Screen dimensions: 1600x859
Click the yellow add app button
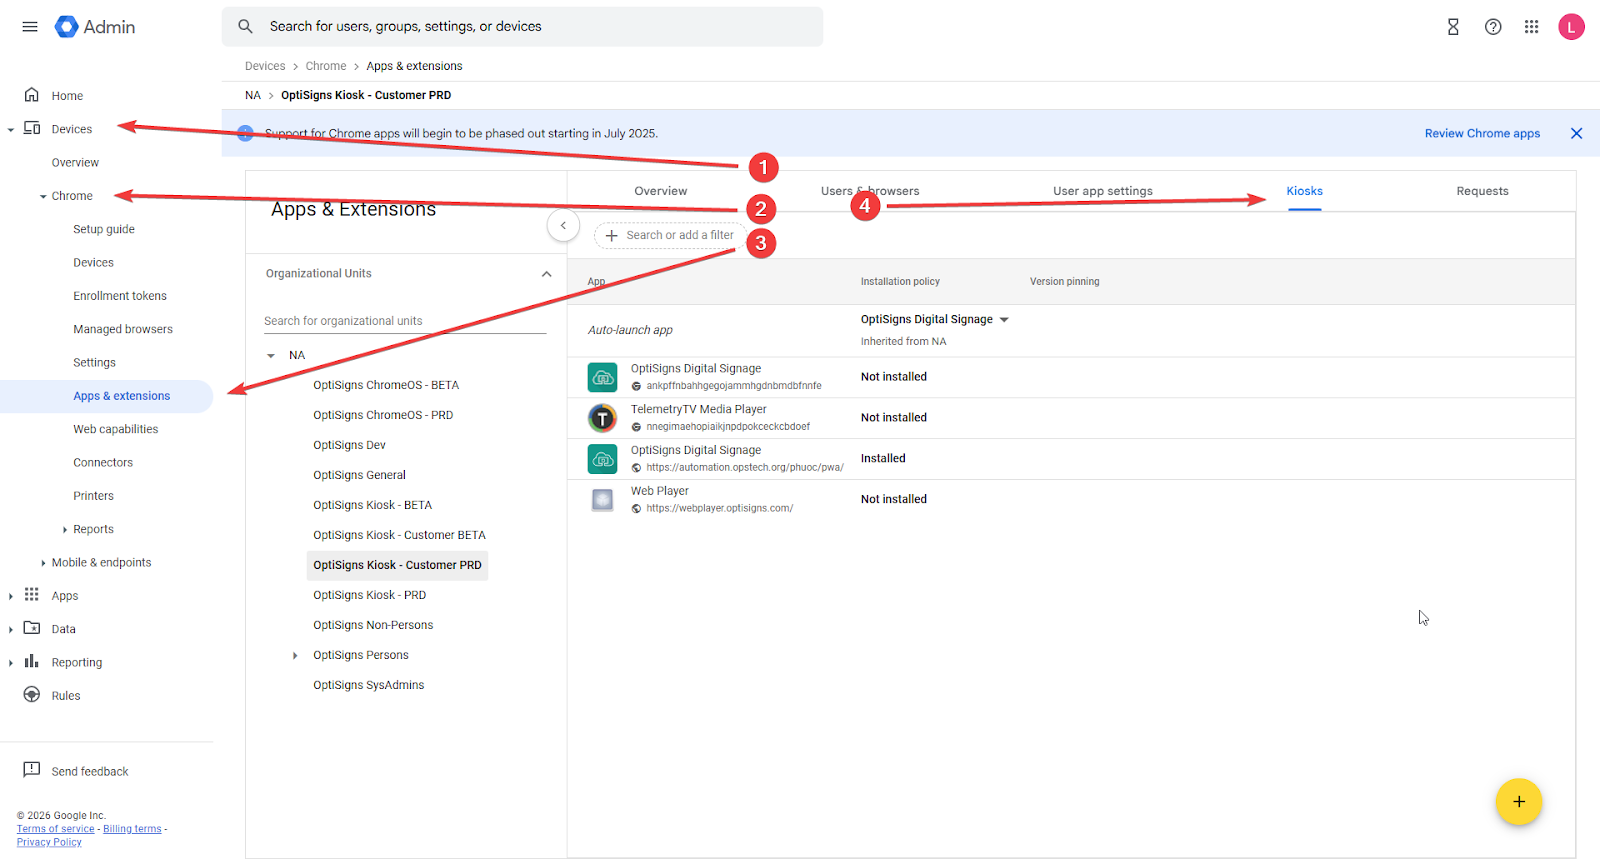[1518, 801]
